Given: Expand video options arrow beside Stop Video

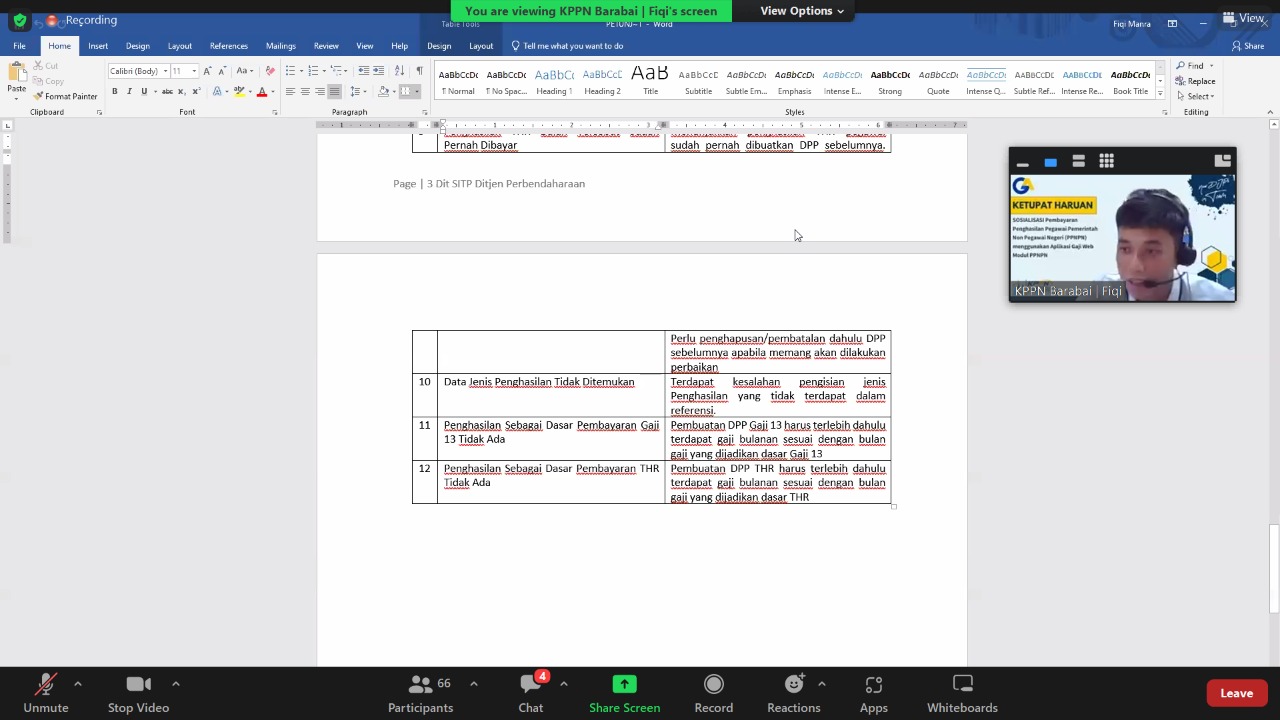Looking at the screenshot, I should (x=175, y=684).
